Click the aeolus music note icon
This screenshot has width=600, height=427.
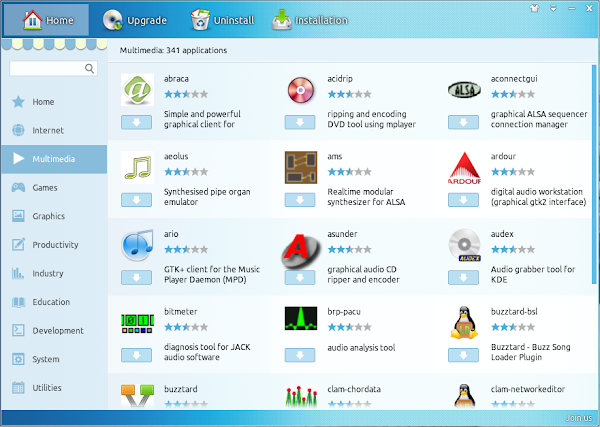coord(137,168)
